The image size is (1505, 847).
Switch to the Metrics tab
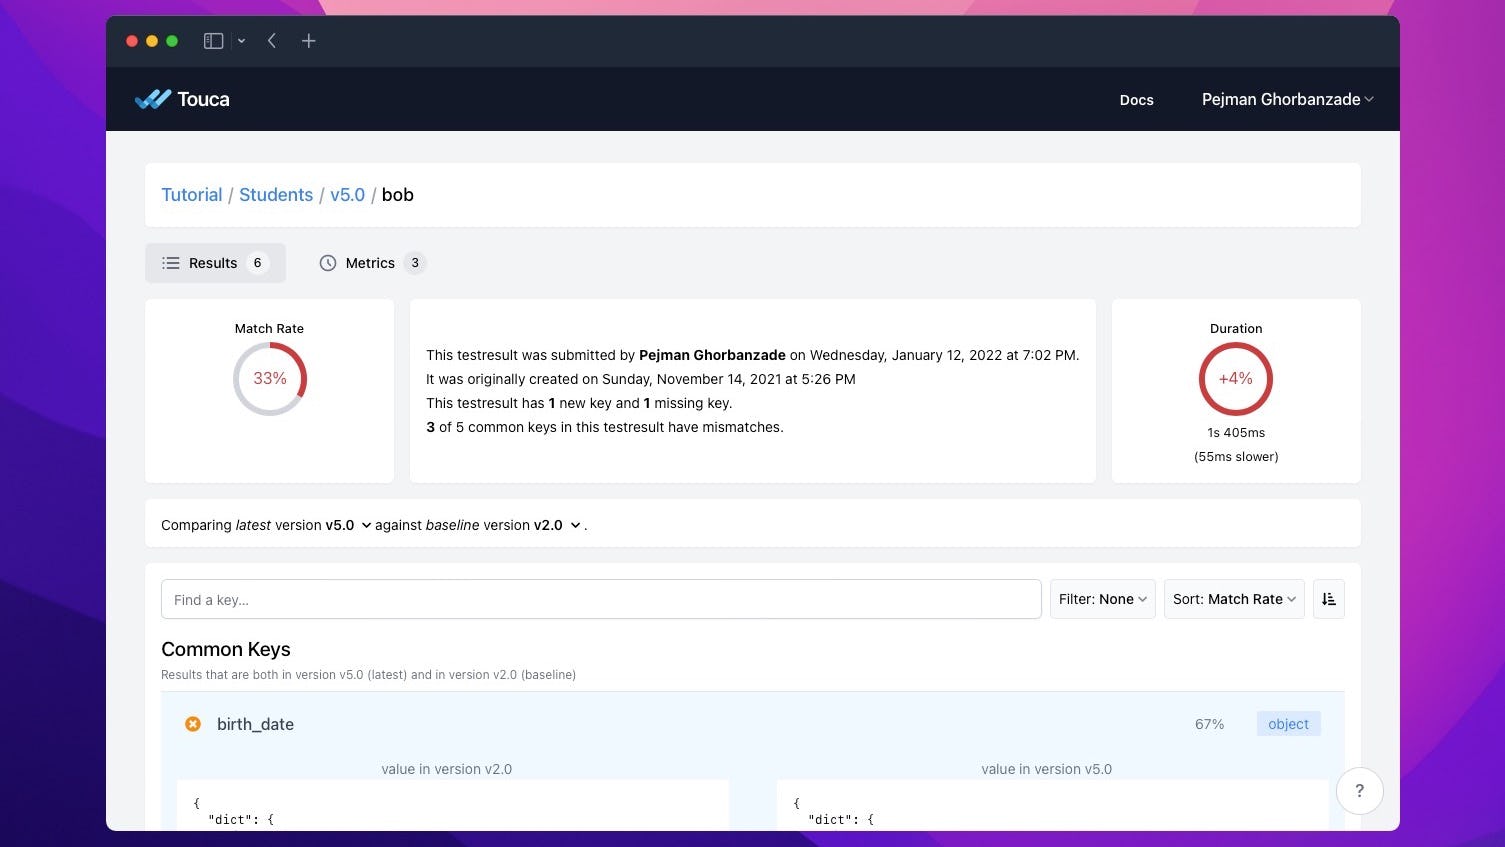tap(372, 263)
